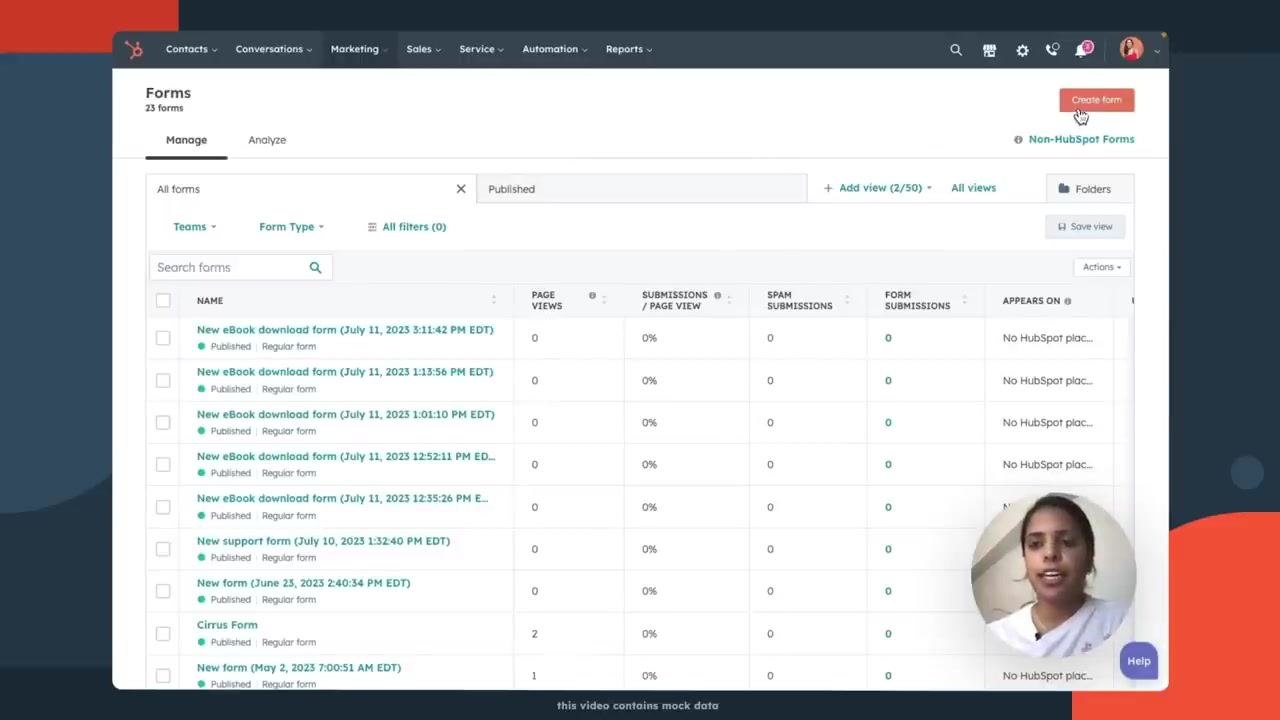Open the Marketing menu
The height and width of the screenshot is (720, 1280).
tap(358, 49)
